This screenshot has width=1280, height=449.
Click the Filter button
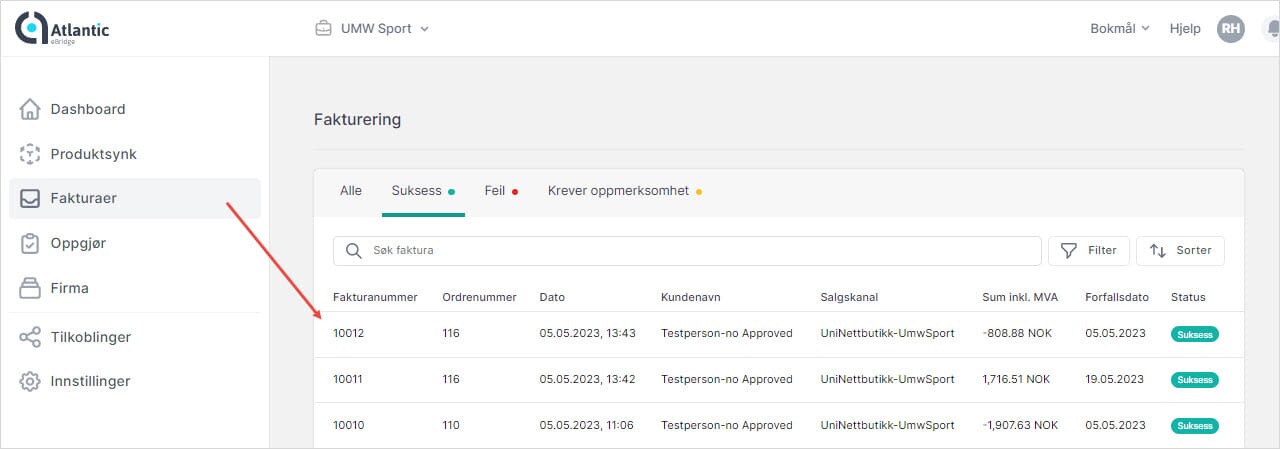point(1088,251)
